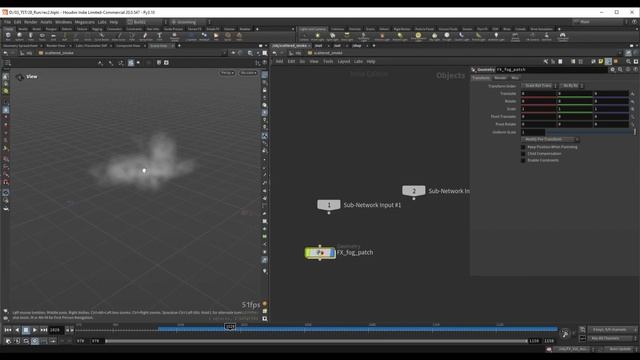Open the Windows menu

(x=63, y=22)
